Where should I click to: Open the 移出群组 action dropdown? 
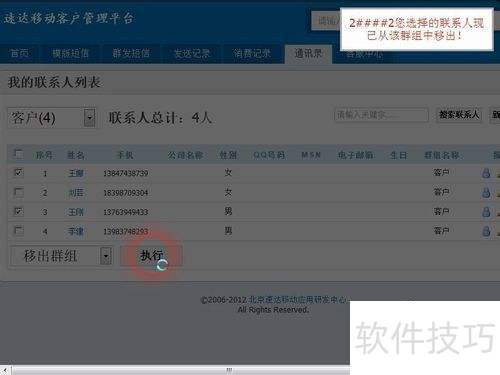point(61,256)
